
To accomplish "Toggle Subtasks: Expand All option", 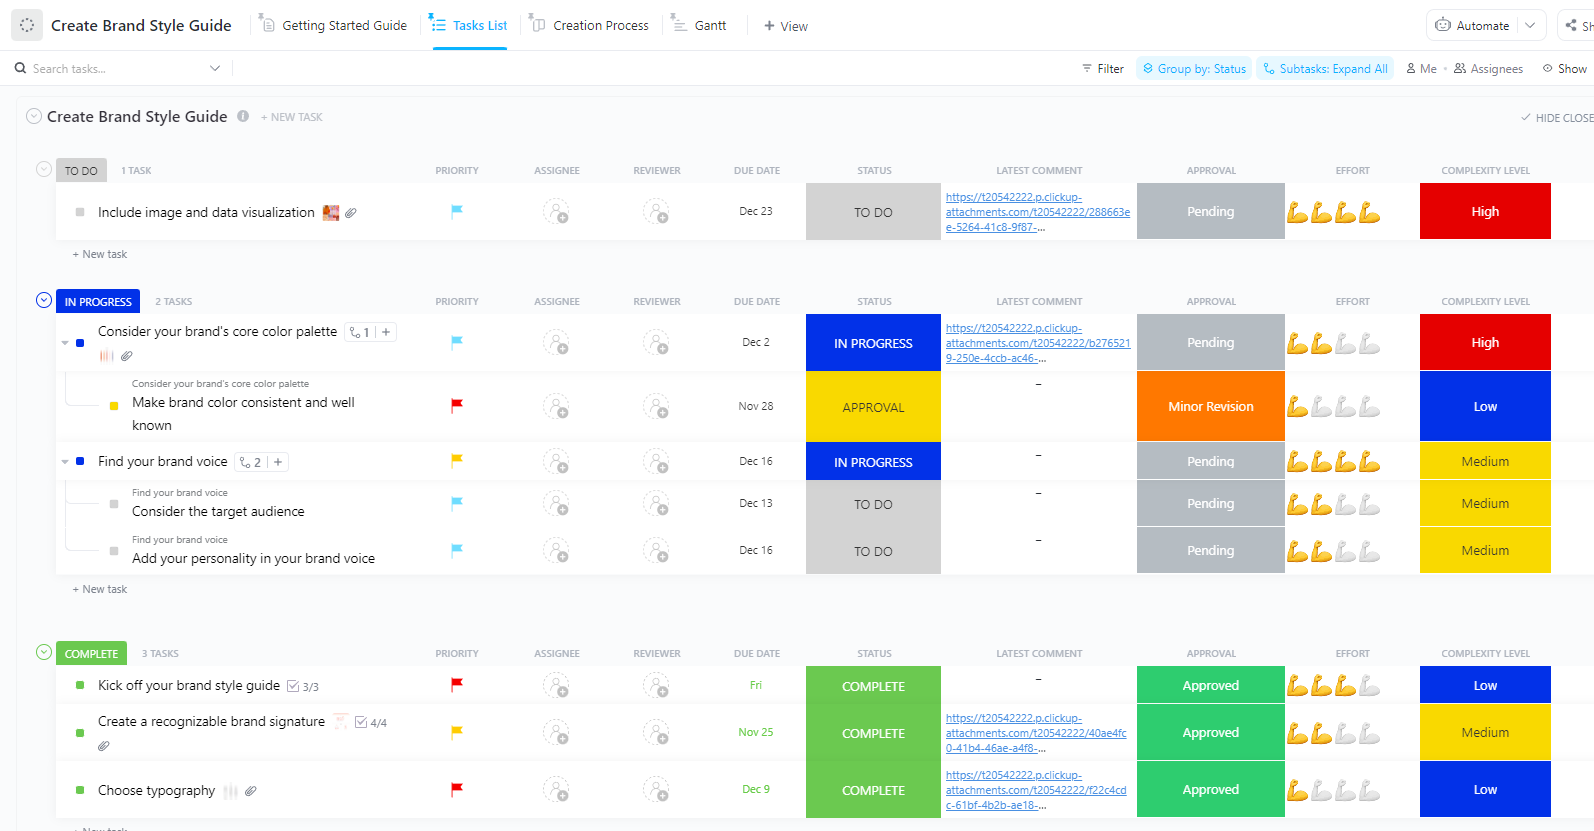I will point(1325,69).
